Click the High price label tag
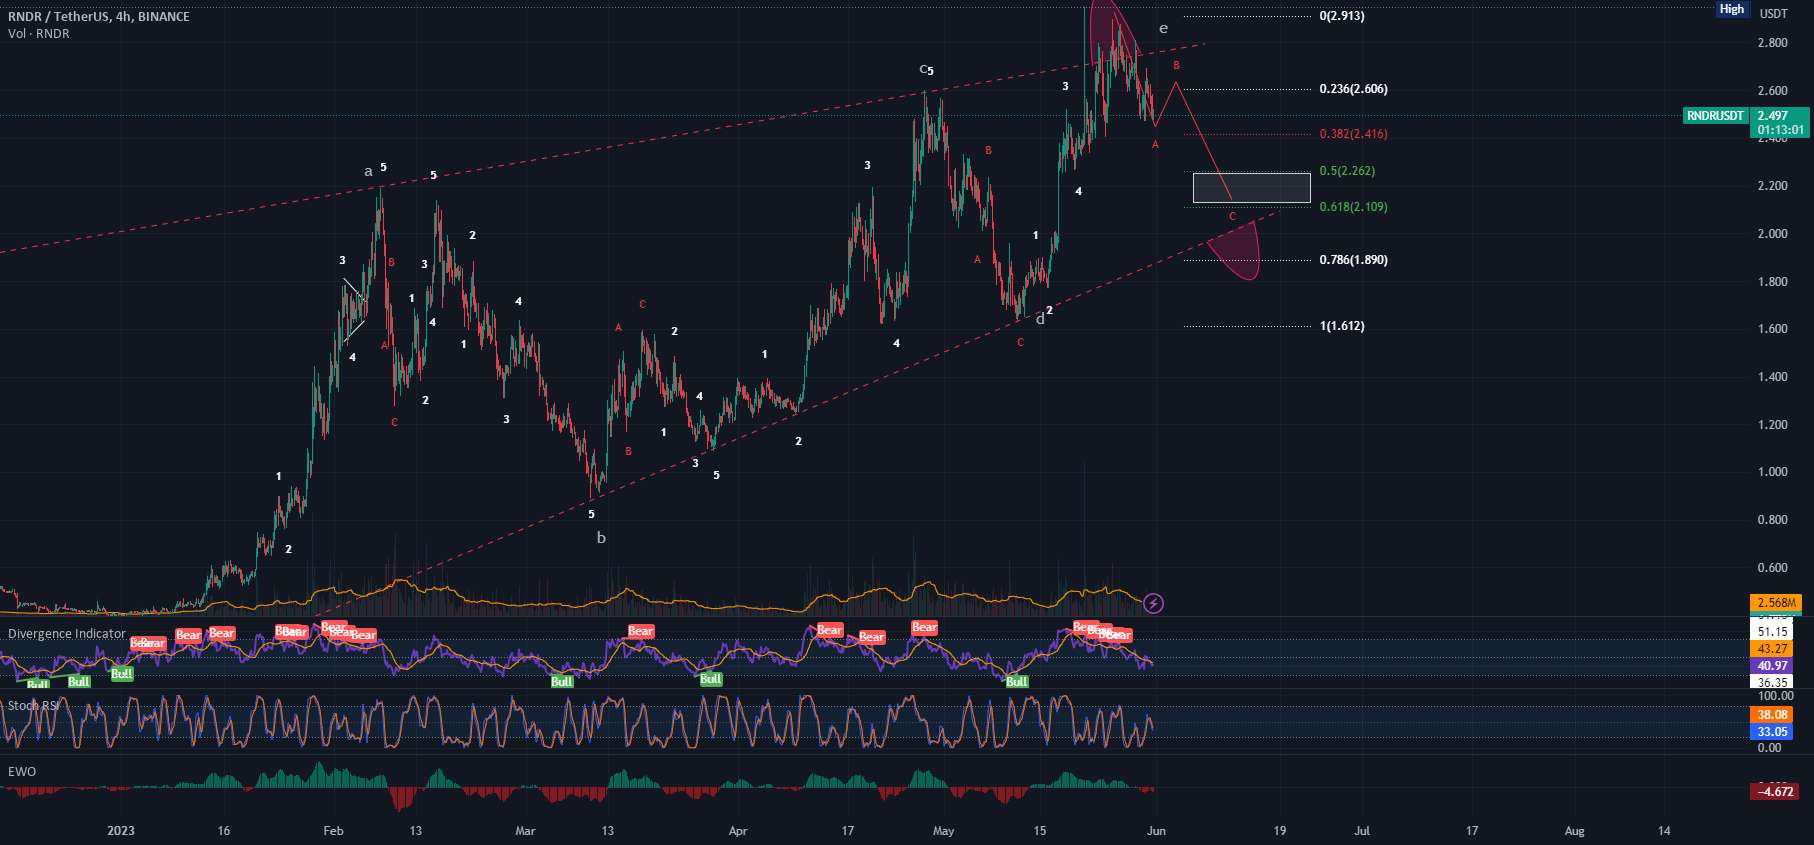 point(1731,9)
